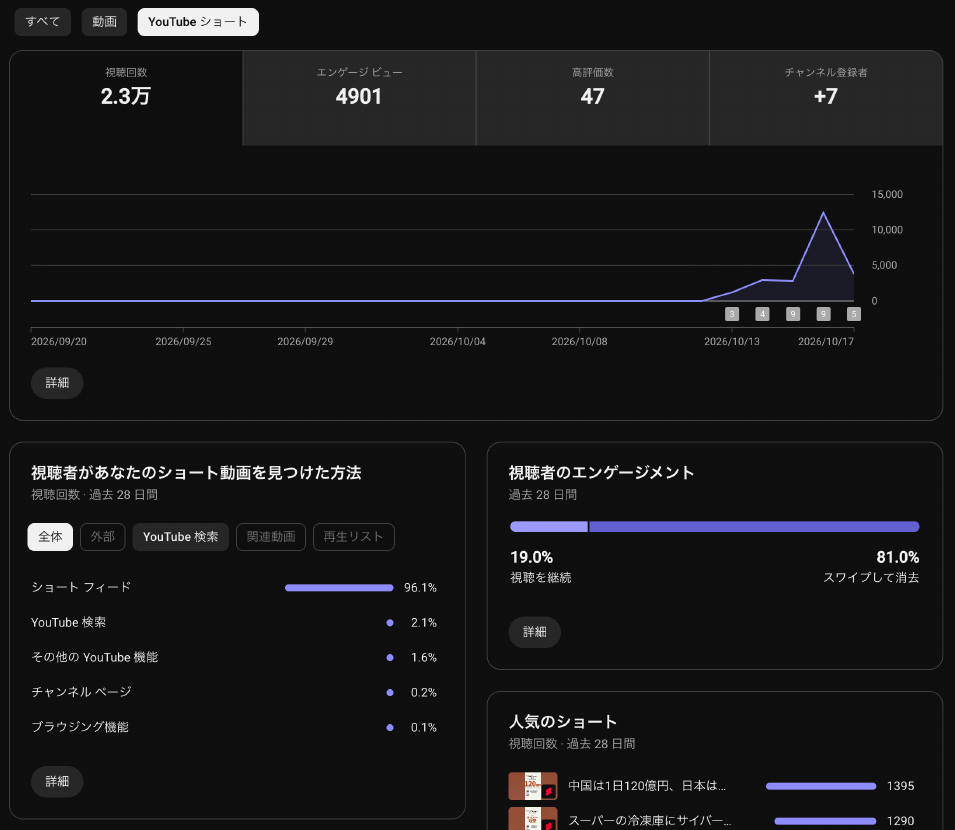
Task: Select the YouTube ショート tab
Action: [198, 22]
